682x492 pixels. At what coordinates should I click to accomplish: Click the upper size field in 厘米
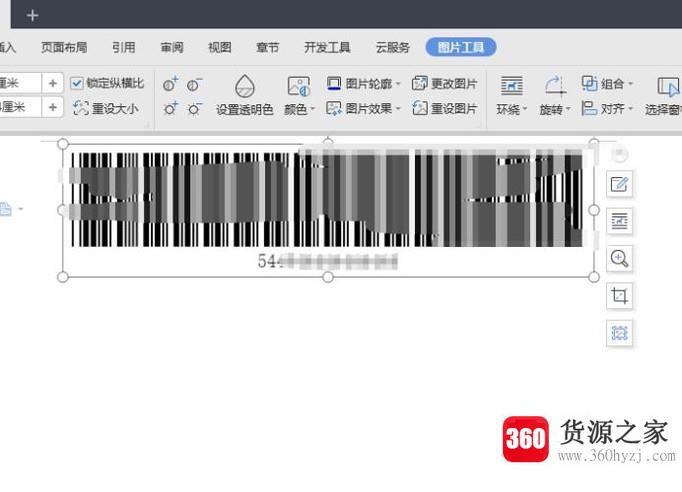20,83
